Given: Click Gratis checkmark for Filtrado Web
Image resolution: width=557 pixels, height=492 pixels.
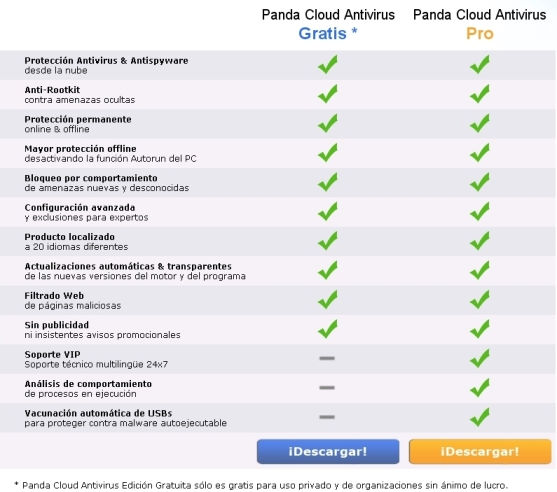Looking at the screenshot, I should click(328, 300).
